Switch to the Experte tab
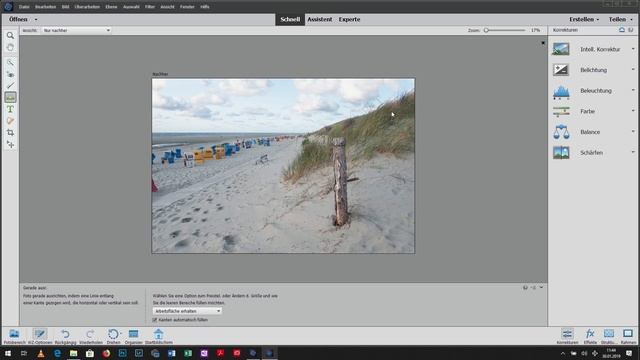Viewport: 640px width, 360px height. [349, 20]
